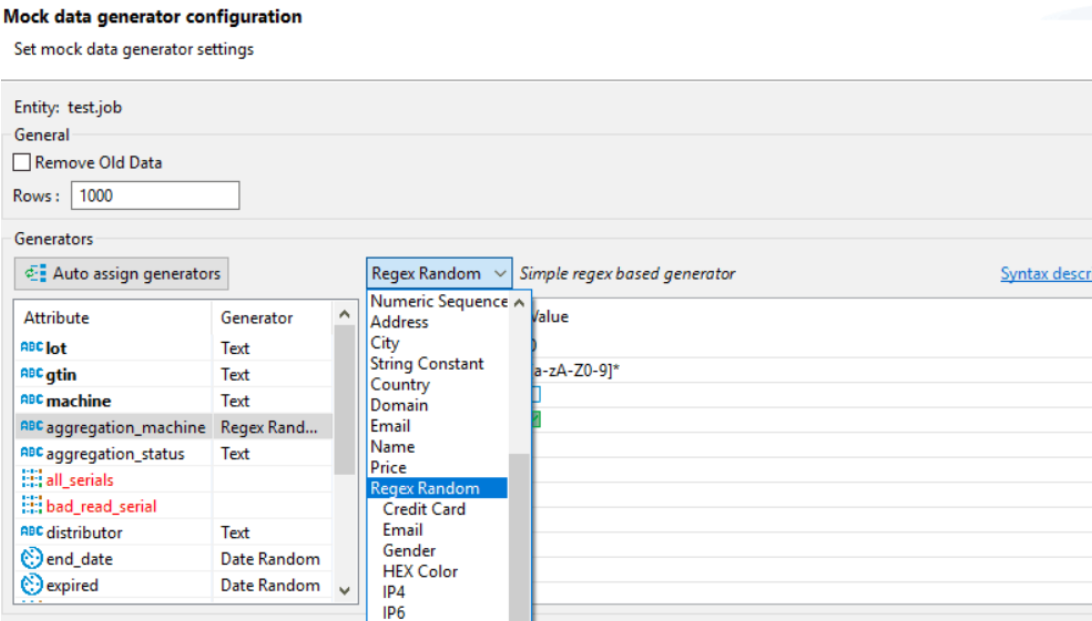The image size is (1092, 621).
Task: Open the Syntax description link
Action: pyautogui.click(x=1045, y=273)
